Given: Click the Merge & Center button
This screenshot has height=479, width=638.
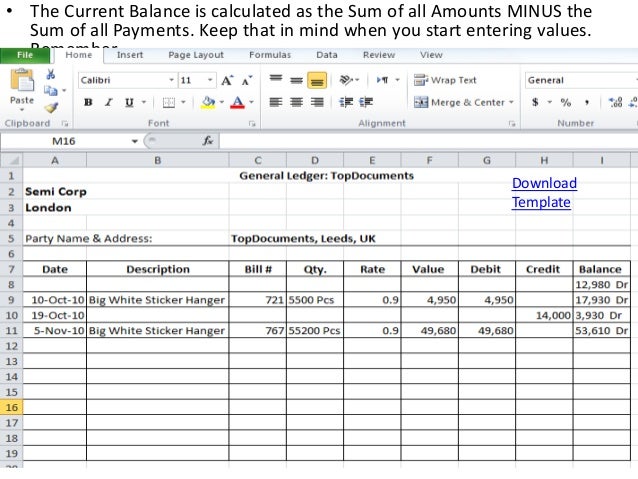Looking at the screenshot, I should (x=459, y=102).
